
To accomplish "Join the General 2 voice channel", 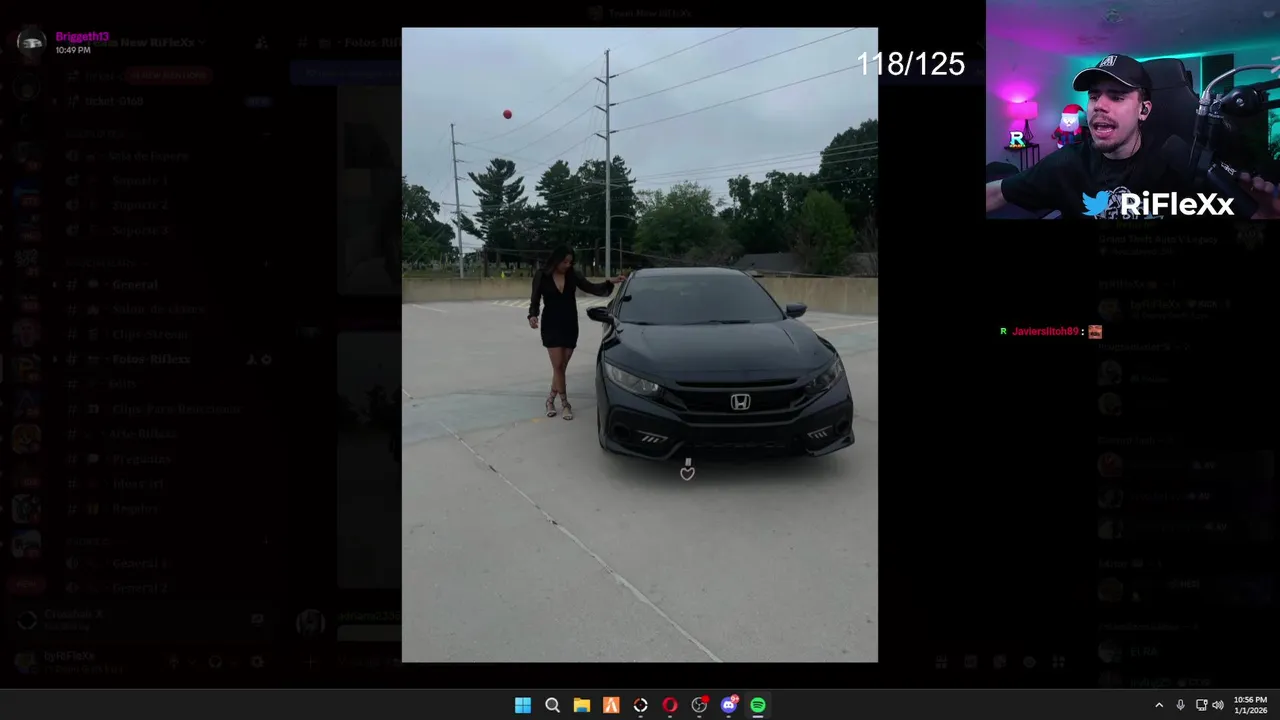I will [166, 588].
